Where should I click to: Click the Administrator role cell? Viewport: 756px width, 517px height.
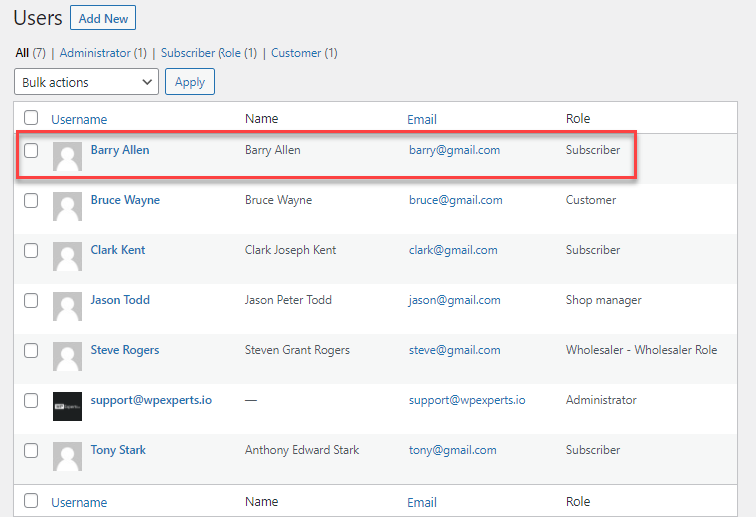[601, 400]
